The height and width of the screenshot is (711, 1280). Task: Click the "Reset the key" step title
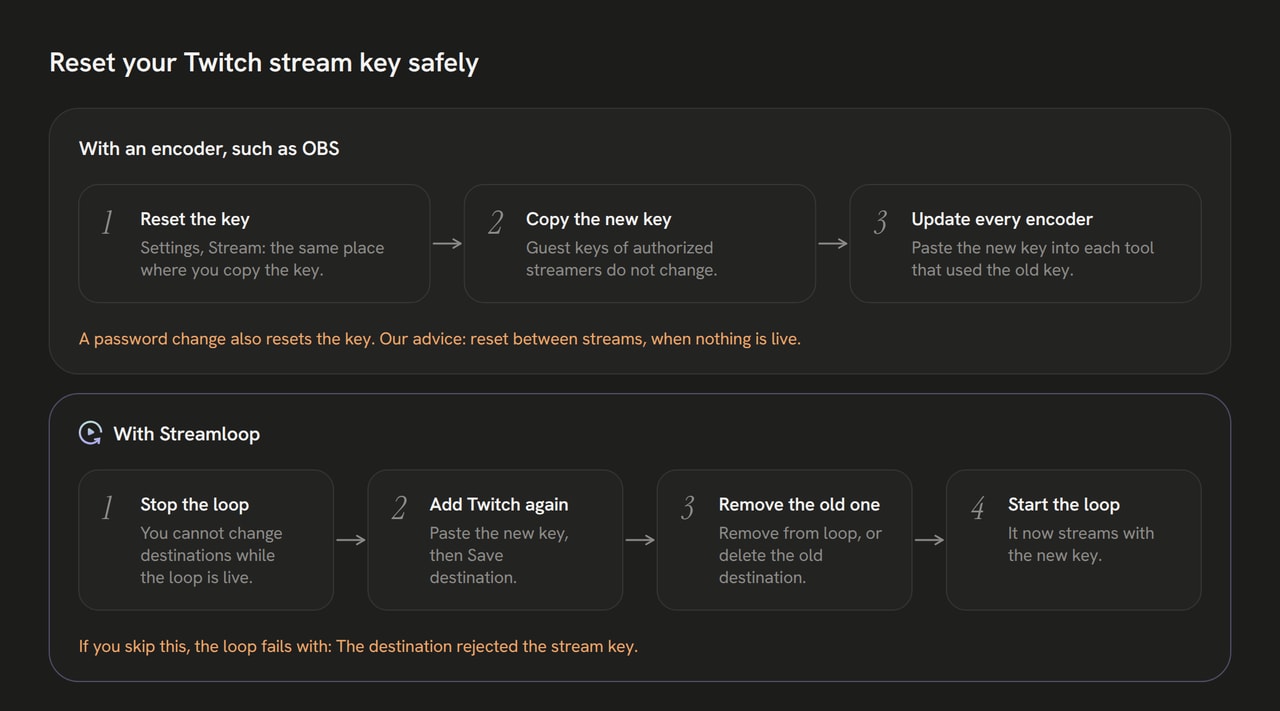point(195,219)
